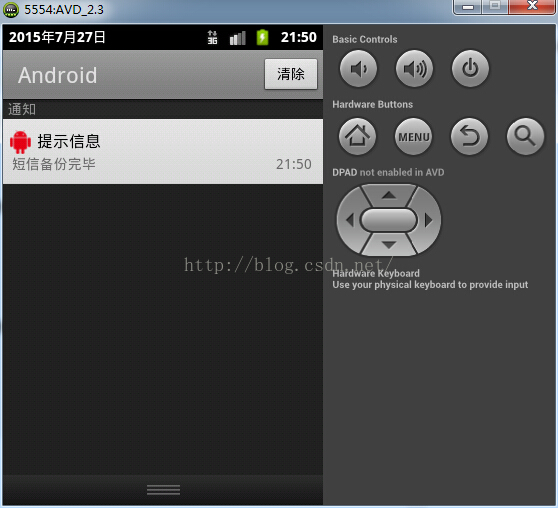The height and width of the screenshot is (508, 558).
Task: Click the signal strength icon
Action: click(x=237, y=38)
